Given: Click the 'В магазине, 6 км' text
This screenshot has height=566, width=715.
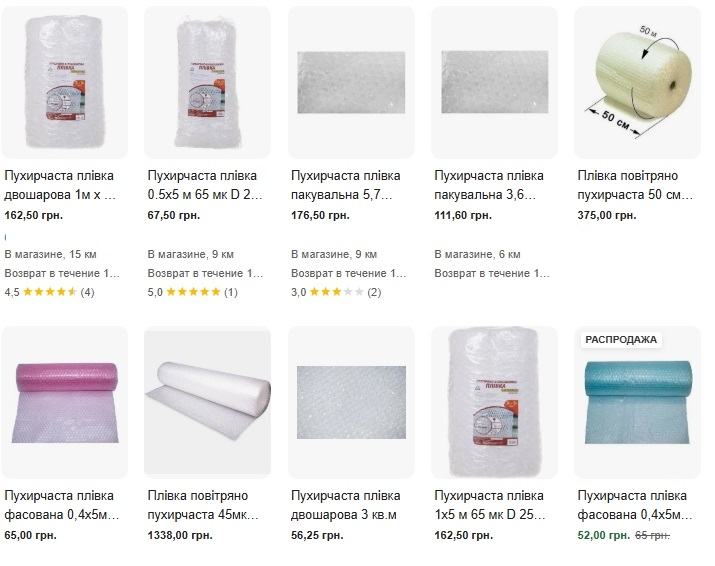Looking at the screenshot, I should point(475,255).
